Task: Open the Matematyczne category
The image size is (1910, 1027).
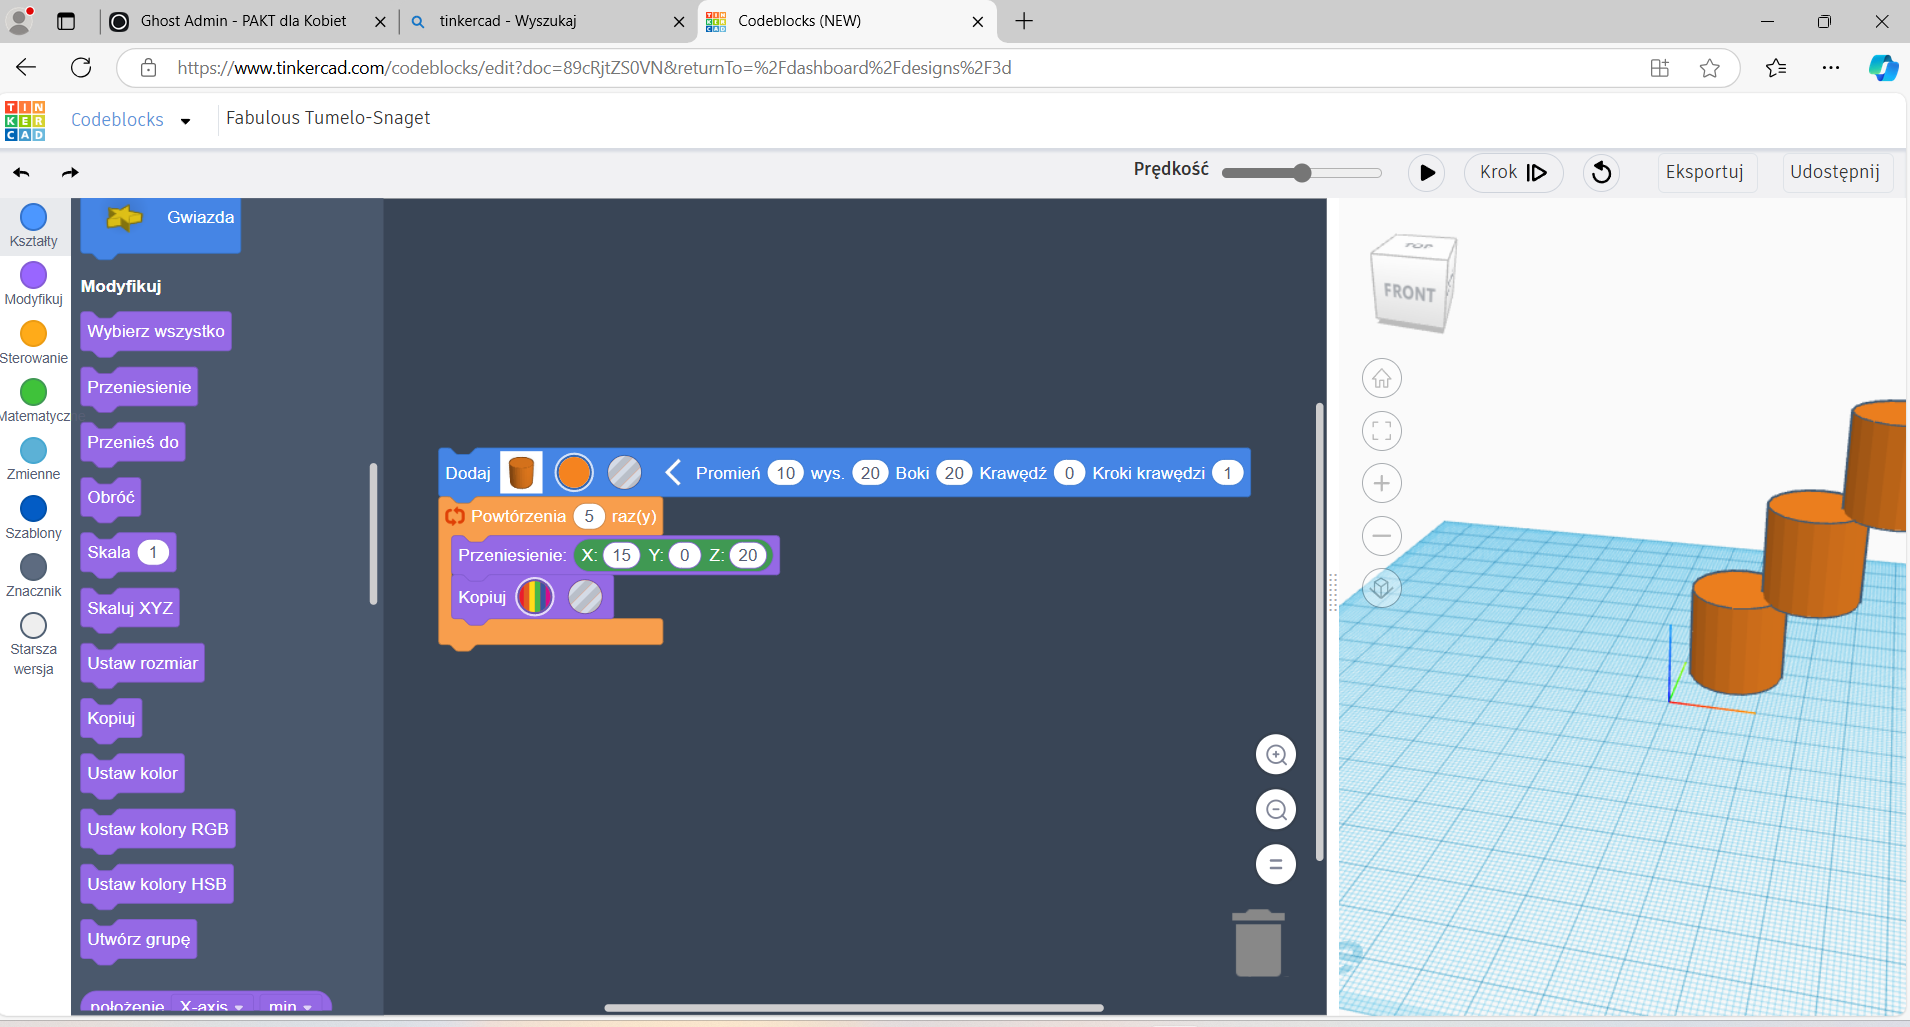Action: pyautogui.click(x=34, y=401)
